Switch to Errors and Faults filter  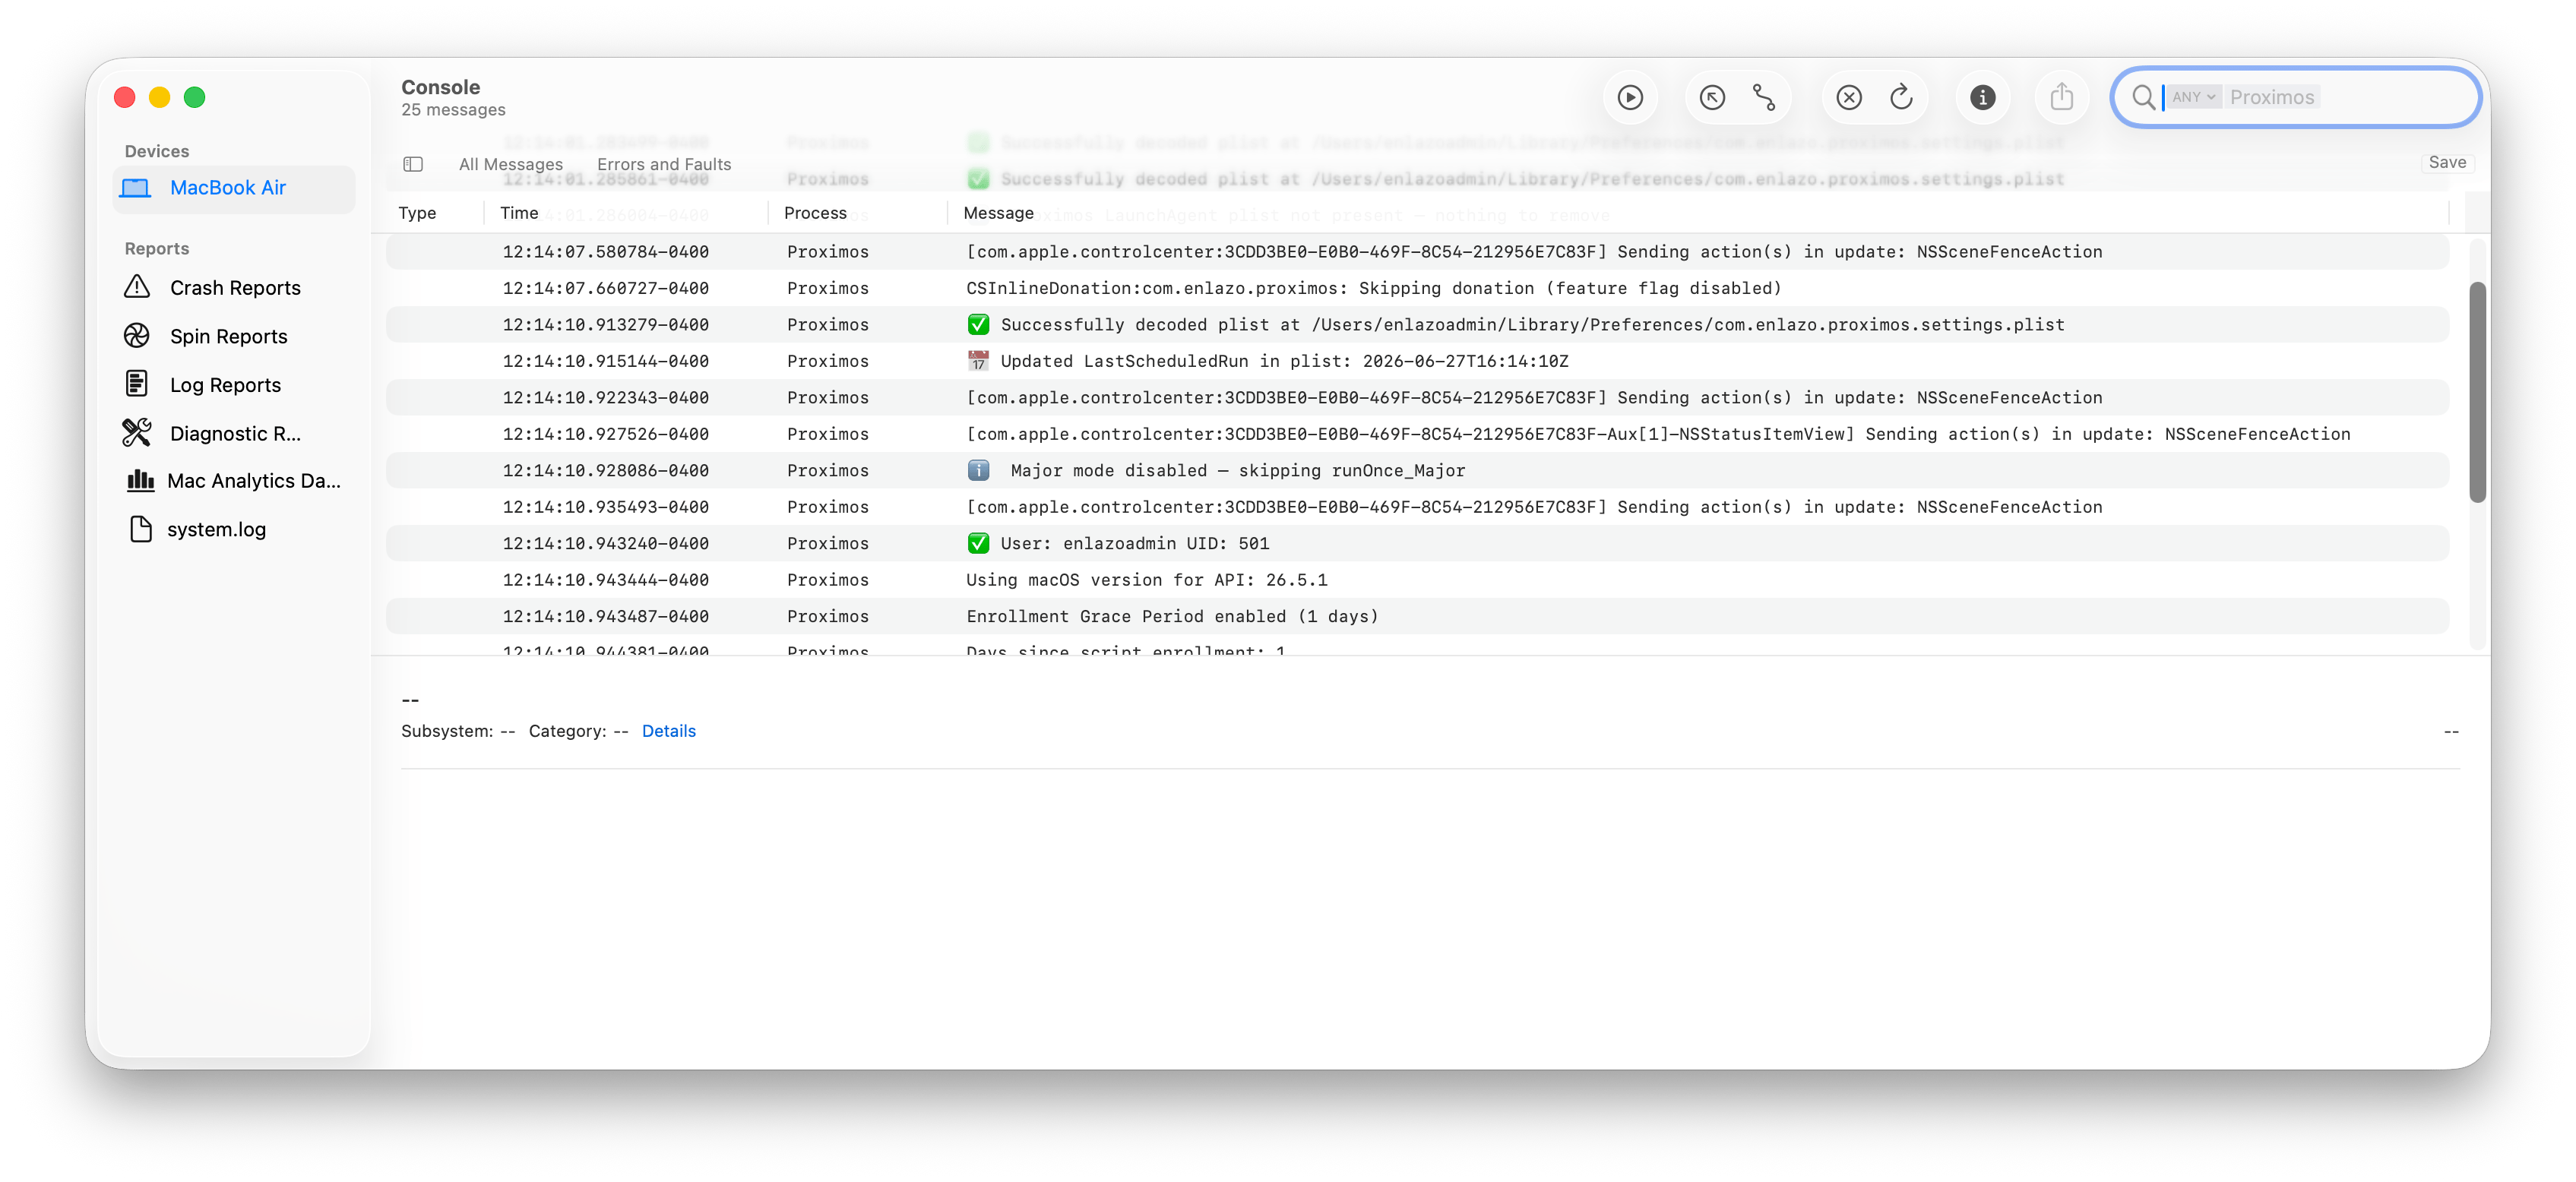(x=664, y=164)
